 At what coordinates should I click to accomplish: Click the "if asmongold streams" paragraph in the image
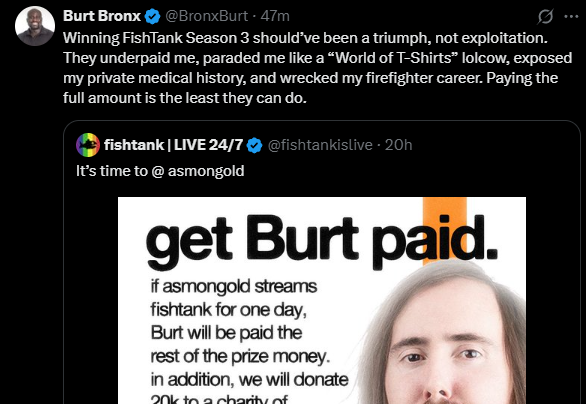pyautogui.click(x=249, y=342)
